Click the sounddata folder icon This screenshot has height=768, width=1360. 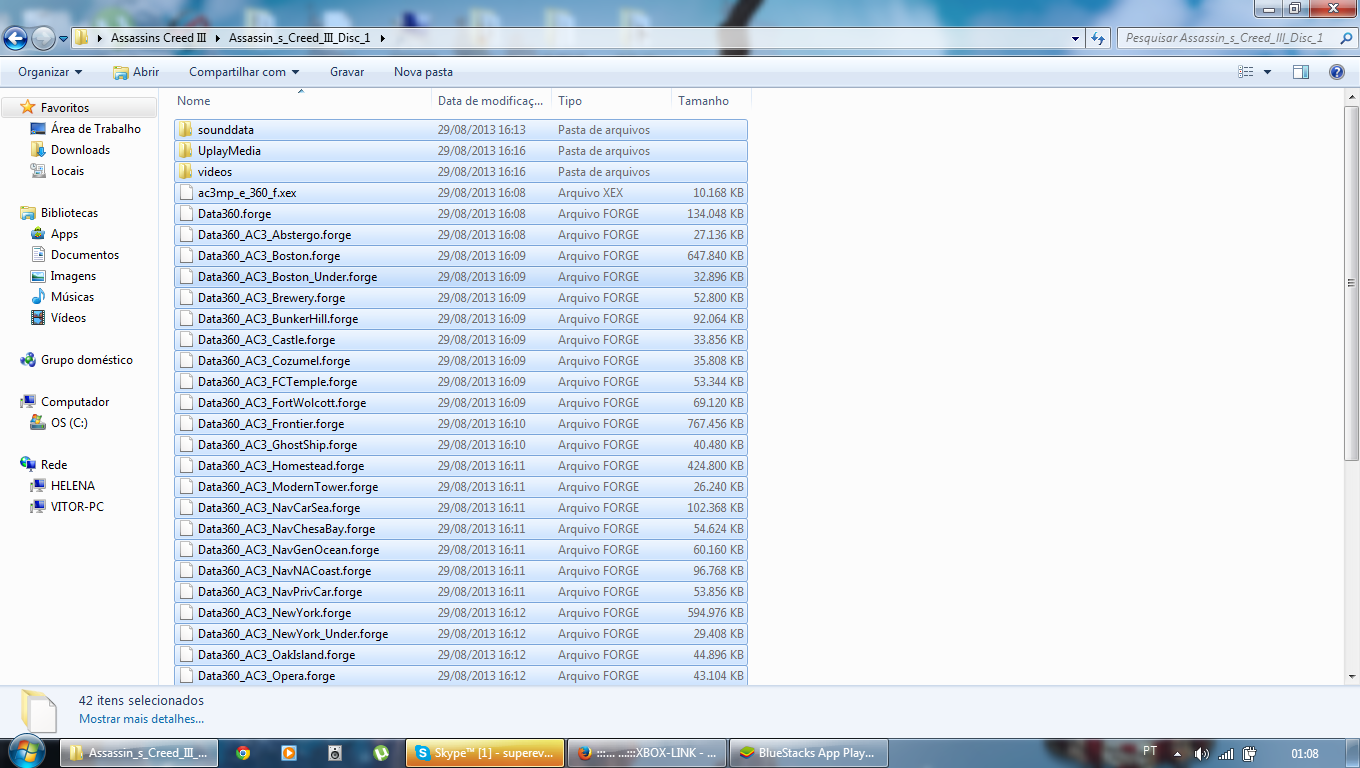(185, 130)
